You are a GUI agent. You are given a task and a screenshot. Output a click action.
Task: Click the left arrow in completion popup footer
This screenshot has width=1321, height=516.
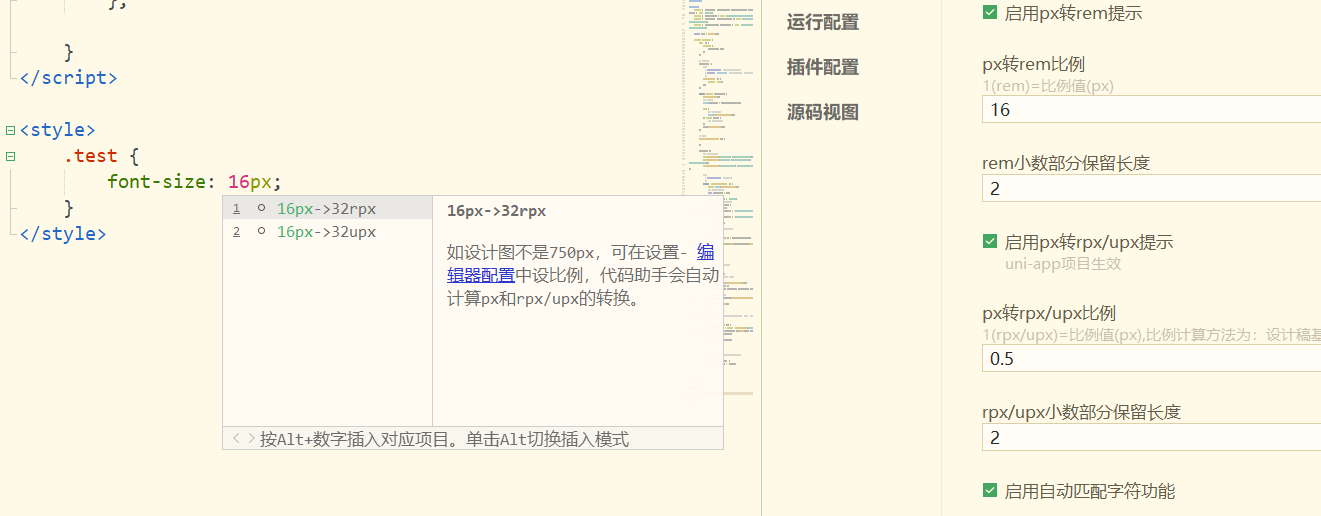[x=236, y=439]
